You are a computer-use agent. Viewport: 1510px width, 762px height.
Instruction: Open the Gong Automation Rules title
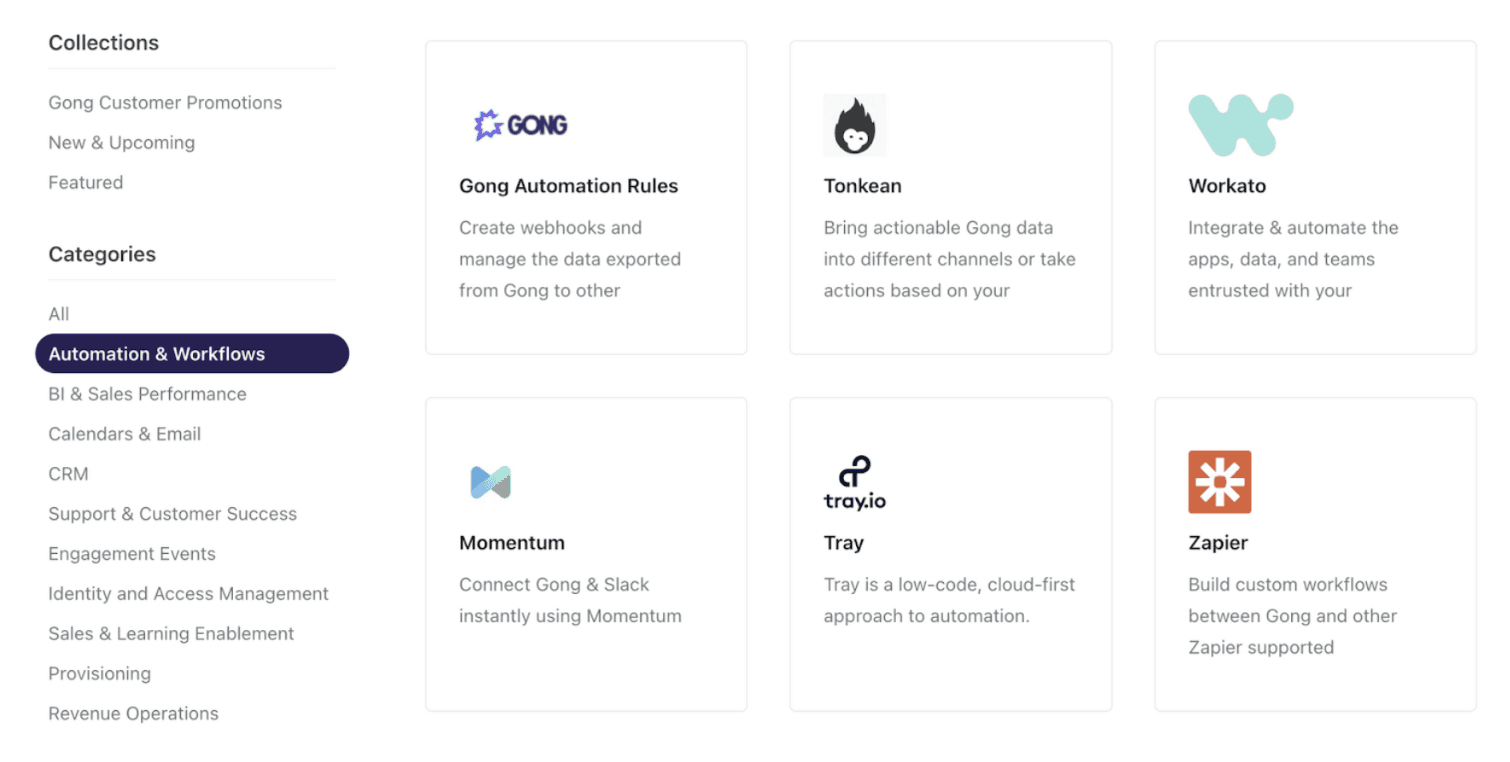pos(568,186)
